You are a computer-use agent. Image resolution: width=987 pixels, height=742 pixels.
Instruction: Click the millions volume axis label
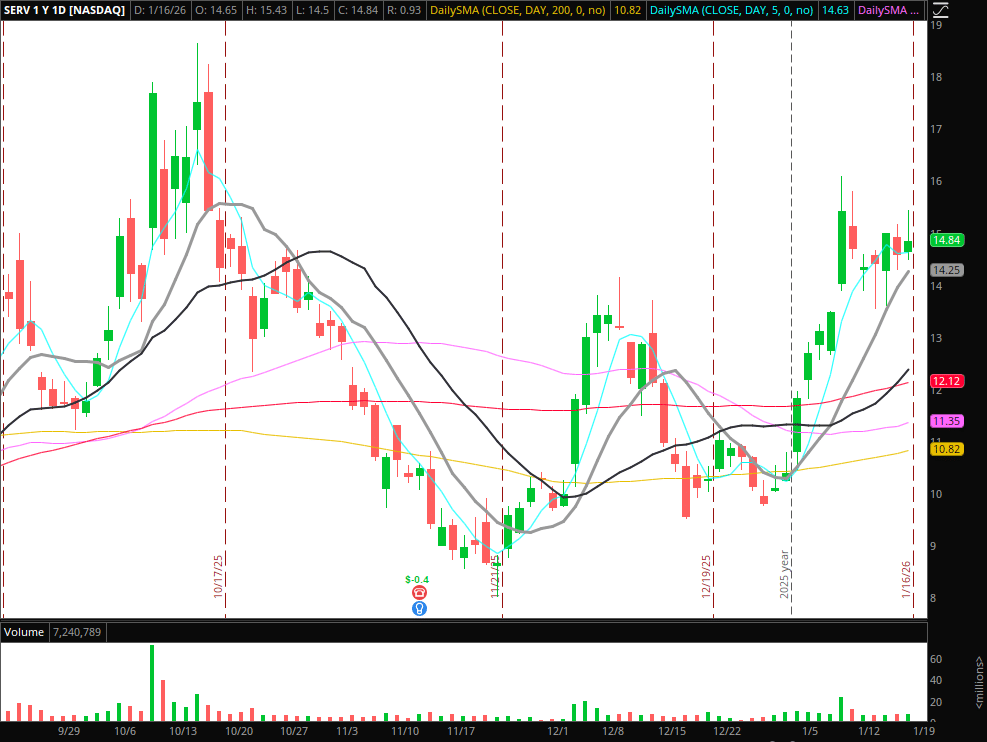978,684
